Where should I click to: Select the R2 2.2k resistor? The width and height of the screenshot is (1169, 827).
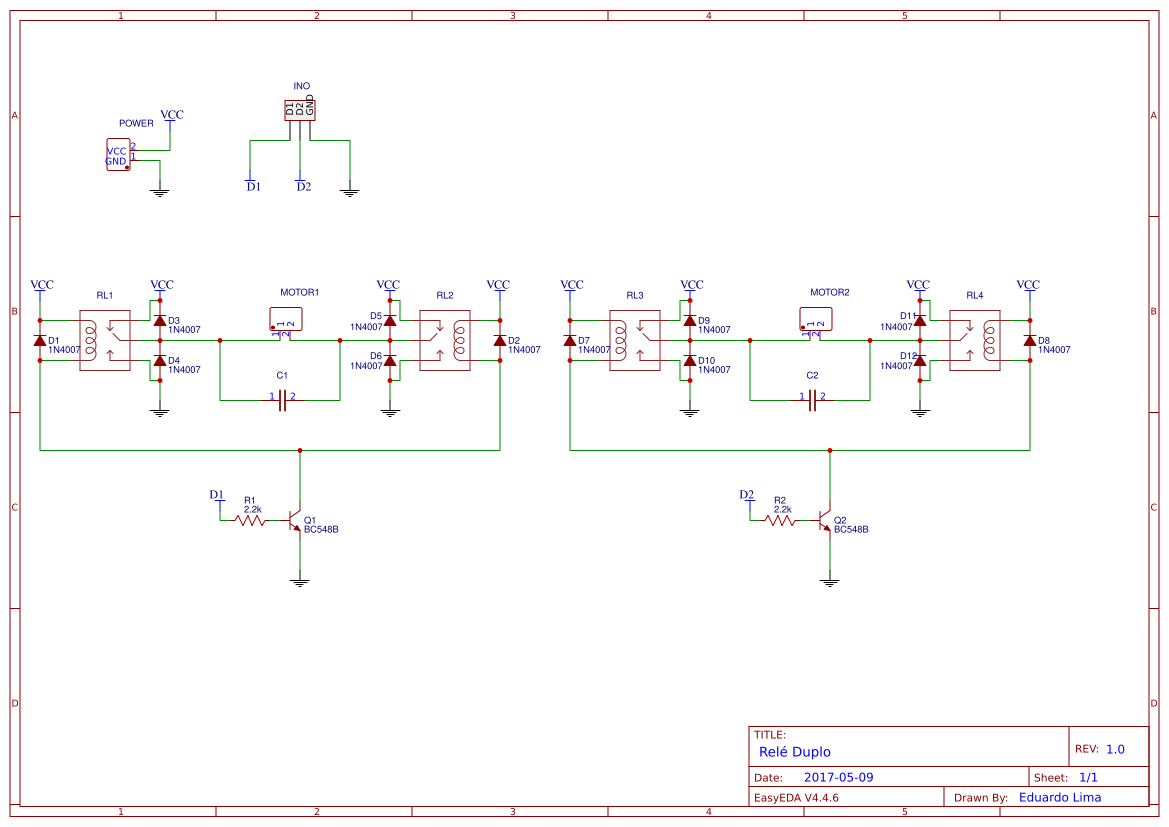tap(780, 520)
